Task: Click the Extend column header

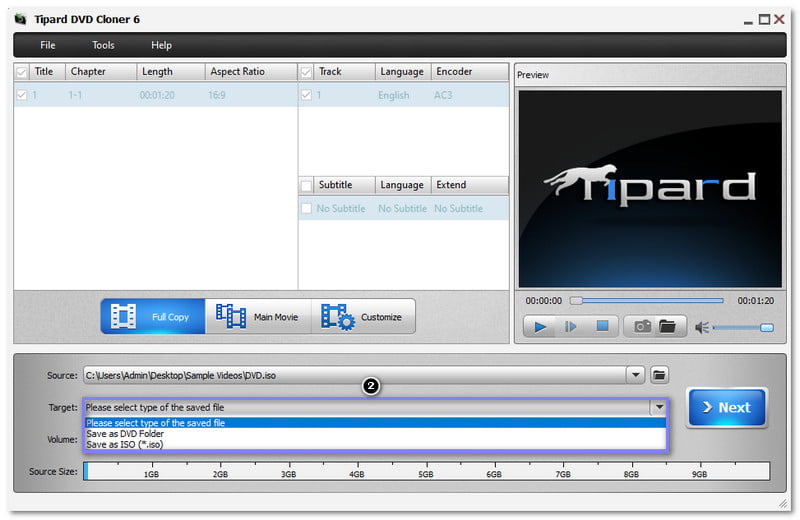Action: point(469,185)
